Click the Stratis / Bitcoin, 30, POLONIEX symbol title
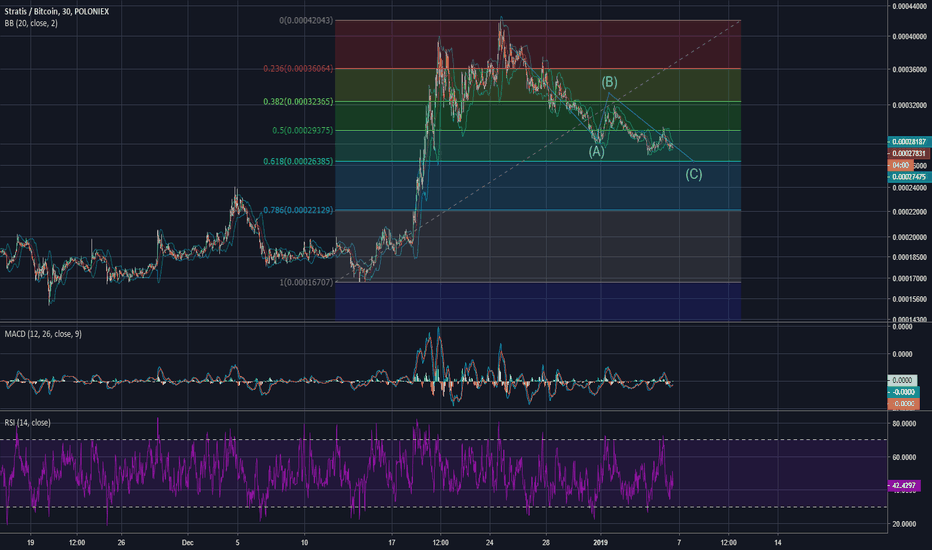 (56, 11)
